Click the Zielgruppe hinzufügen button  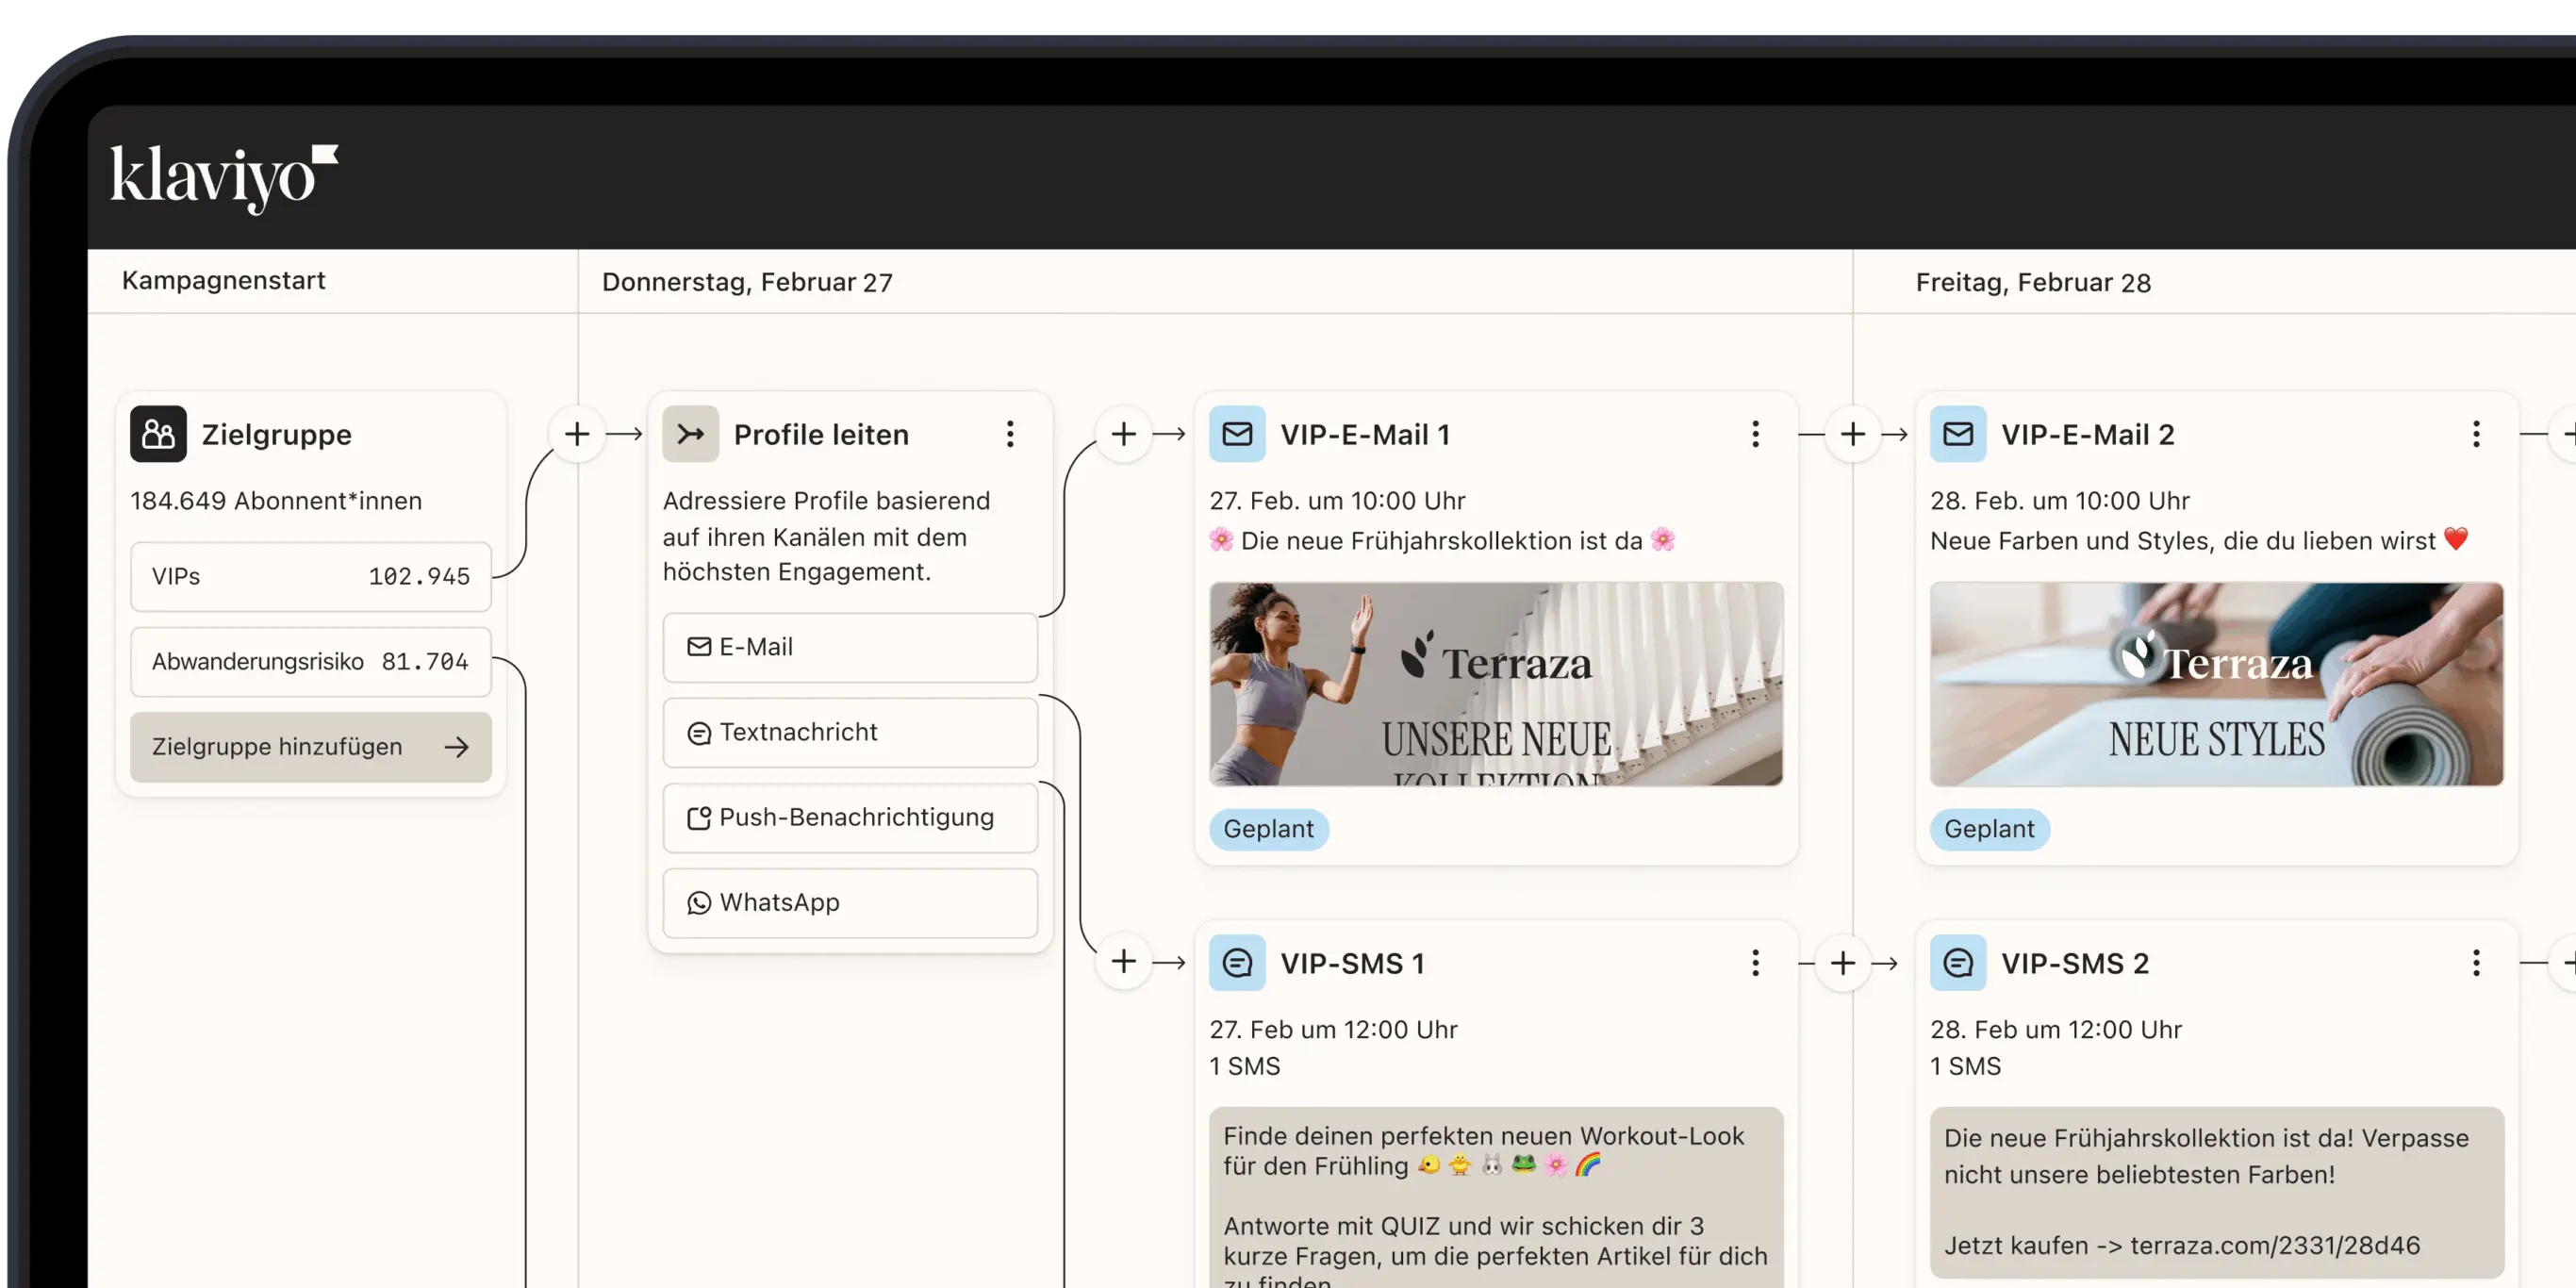point(311,747)
